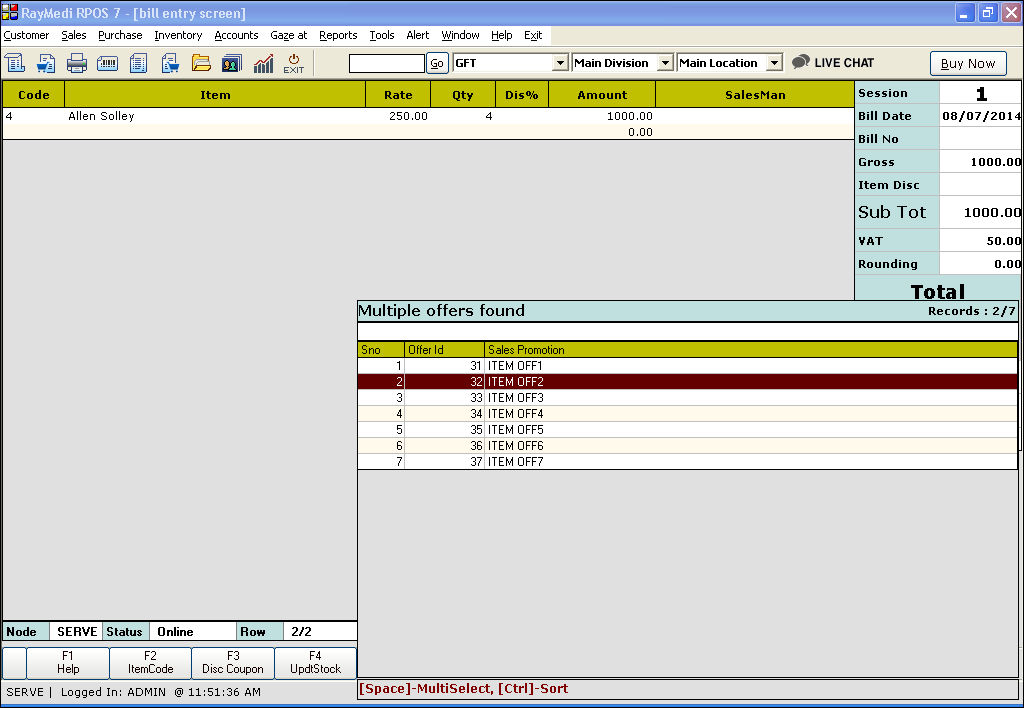Expand the Main Location dropdown
1024x708 pixels.
774,63
